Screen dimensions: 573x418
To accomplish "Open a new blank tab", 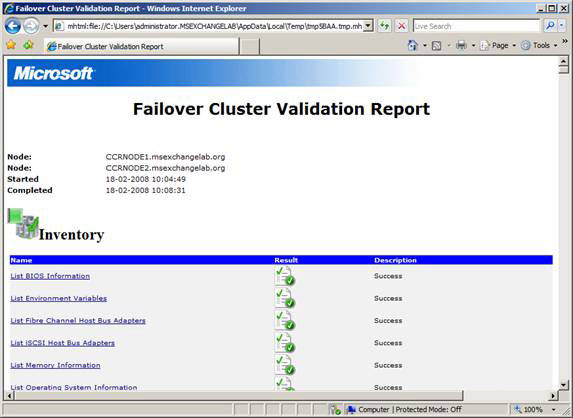I will coord(250,47).
